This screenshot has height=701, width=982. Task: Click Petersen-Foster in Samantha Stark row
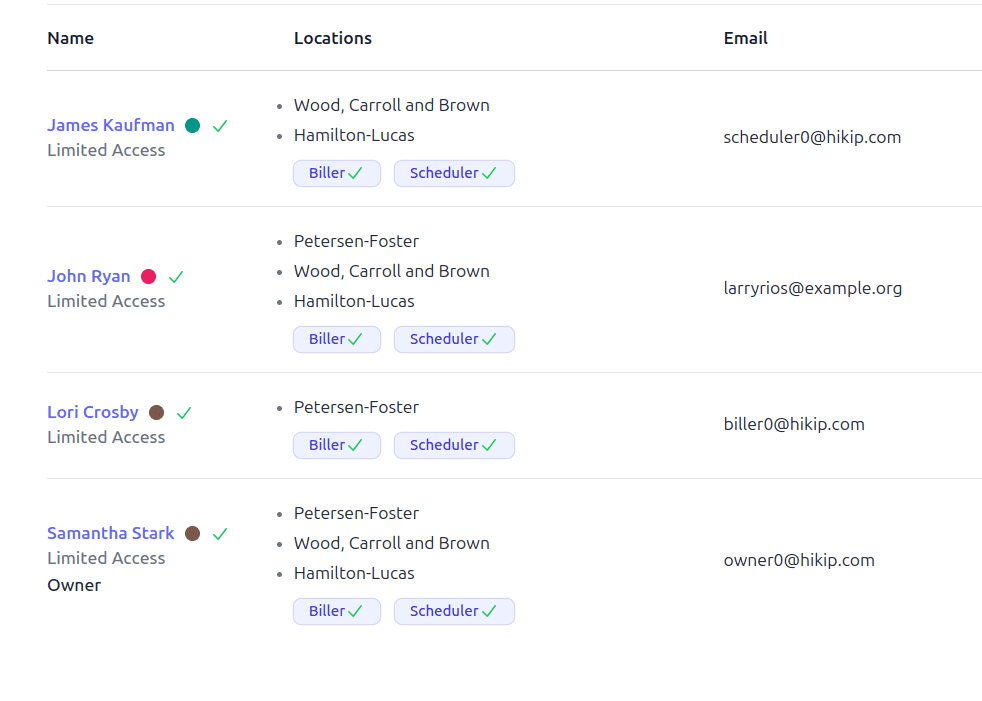point(356,513)
